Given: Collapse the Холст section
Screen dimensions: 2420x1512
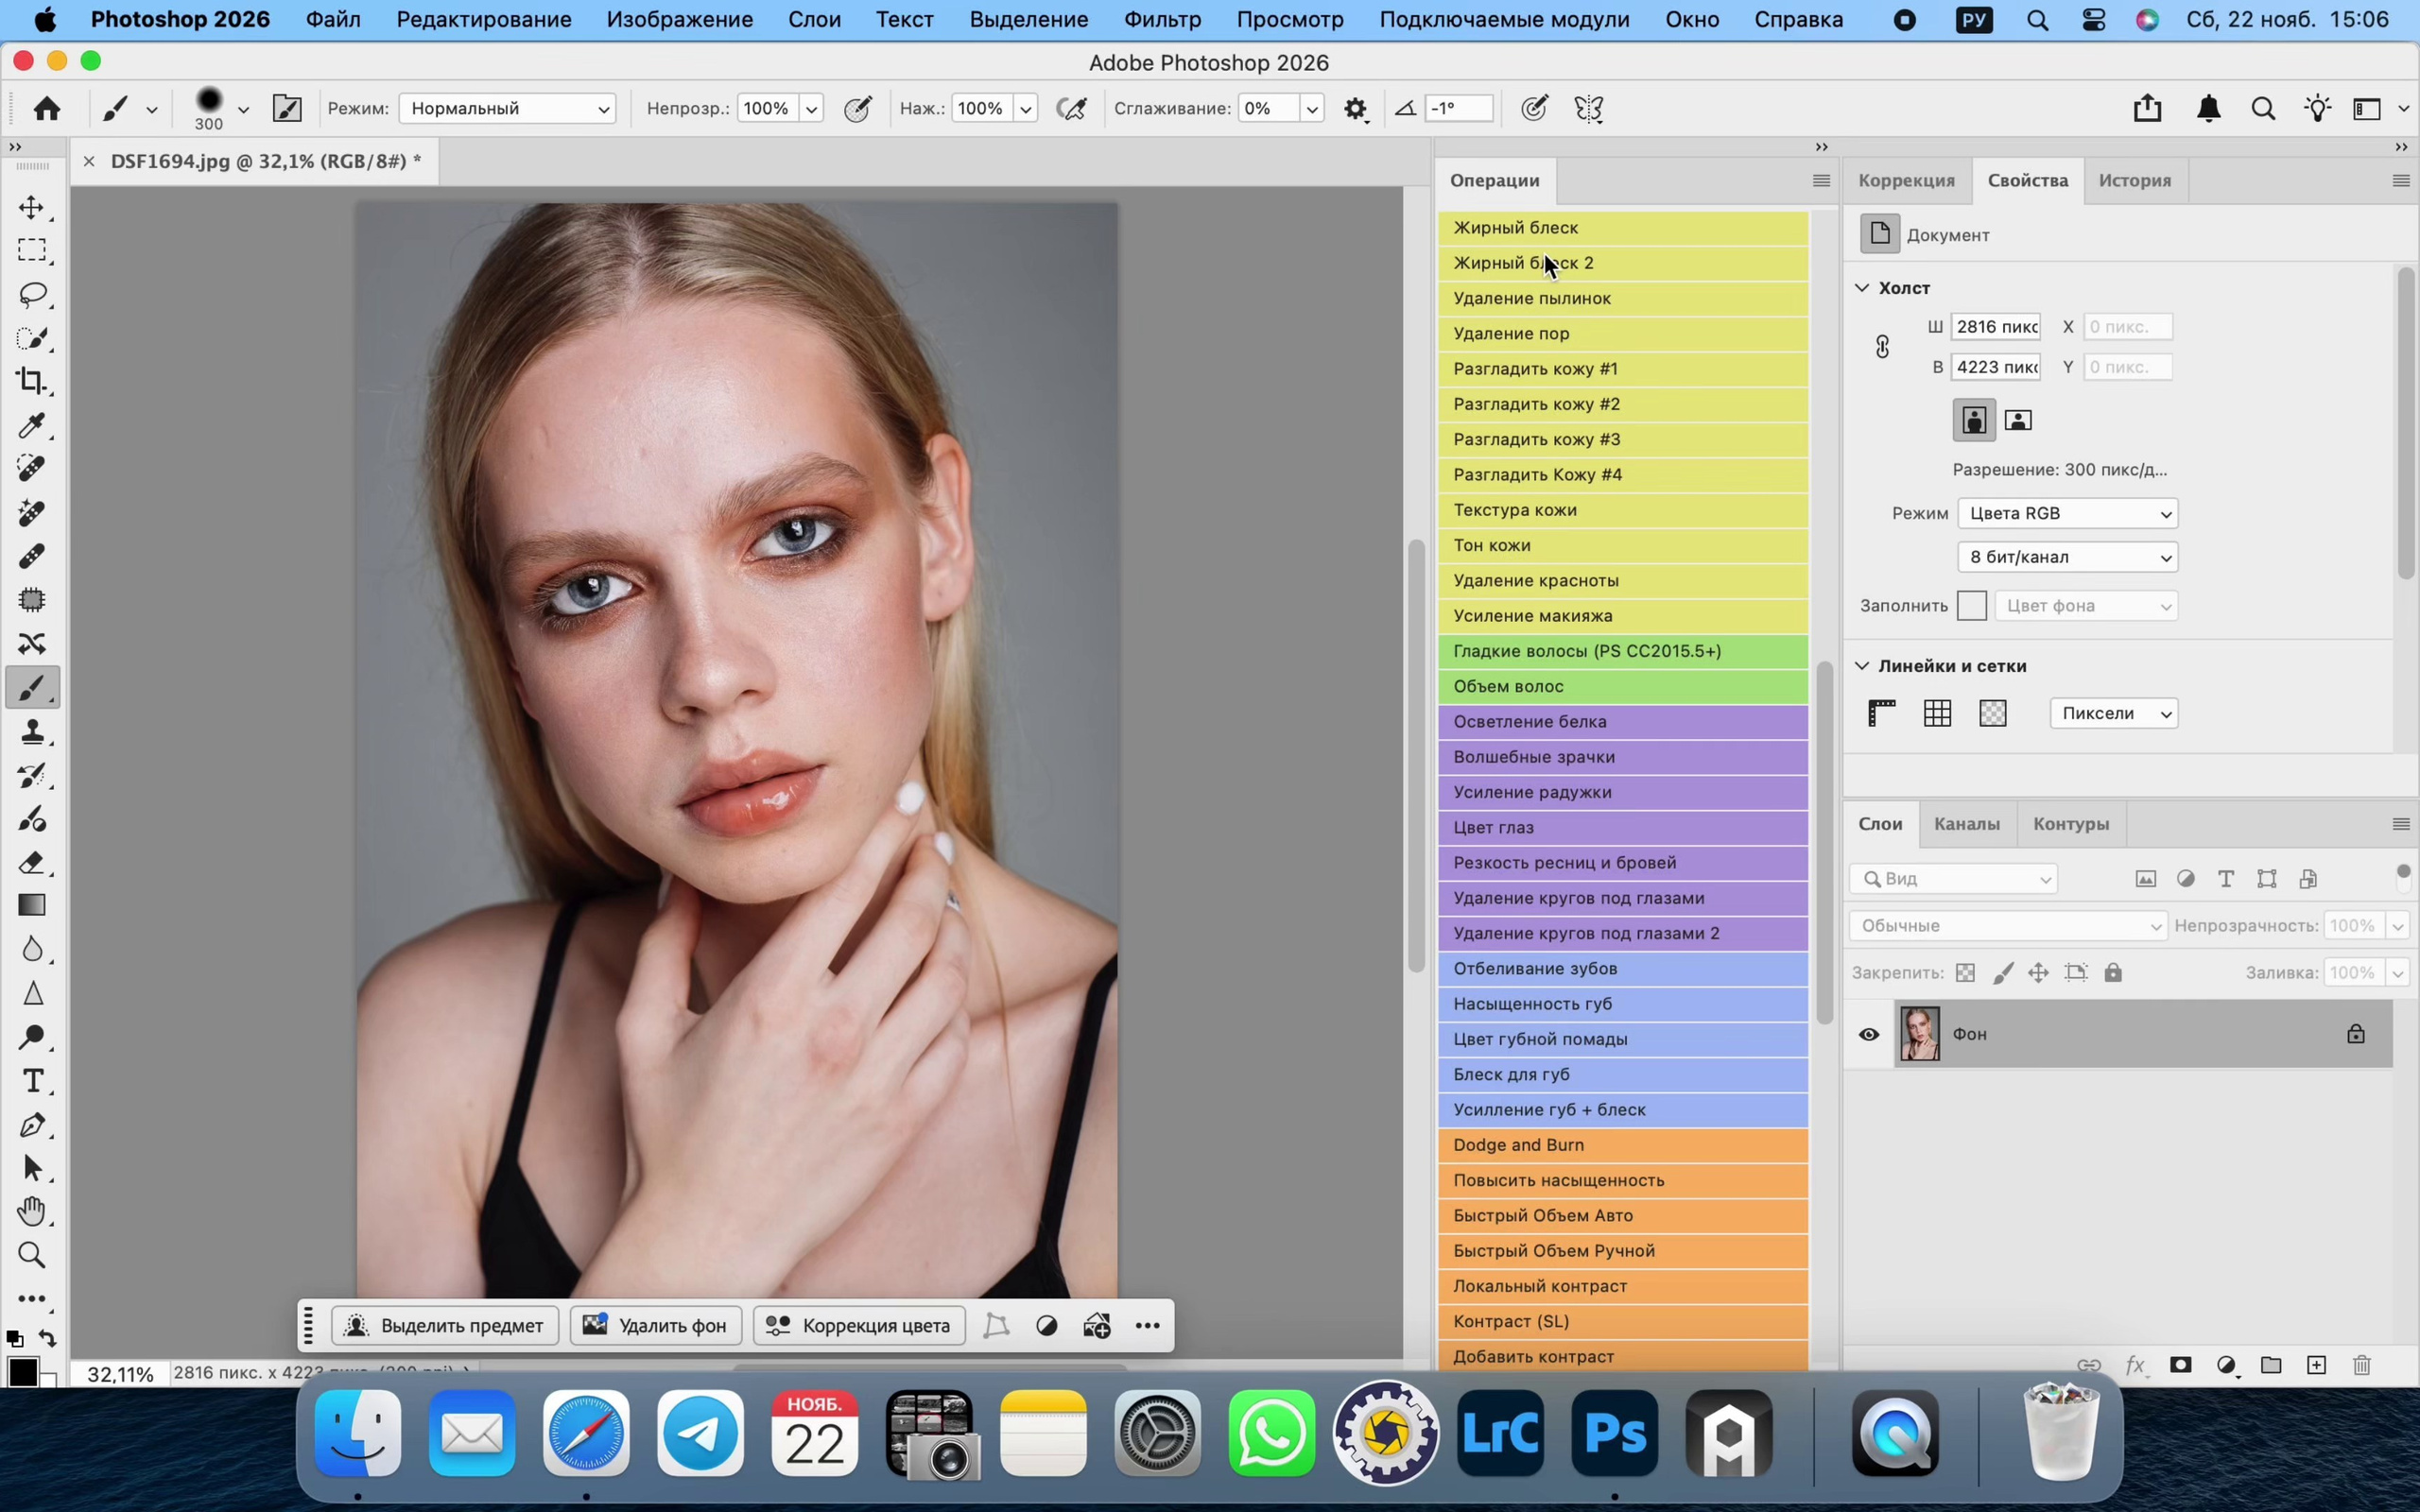Looking at the screenshot, I should point(1862,288).
